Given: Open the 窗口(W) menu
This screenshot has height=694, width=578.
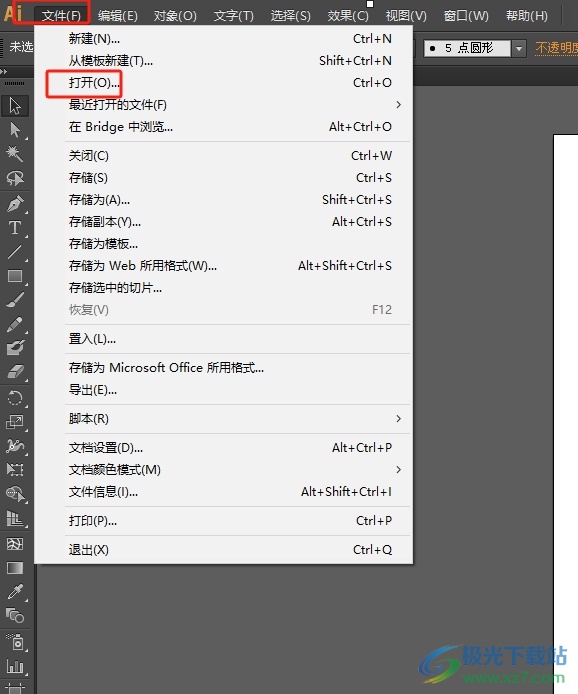Looking at the screenshot, I should click(x=466, y=15).
